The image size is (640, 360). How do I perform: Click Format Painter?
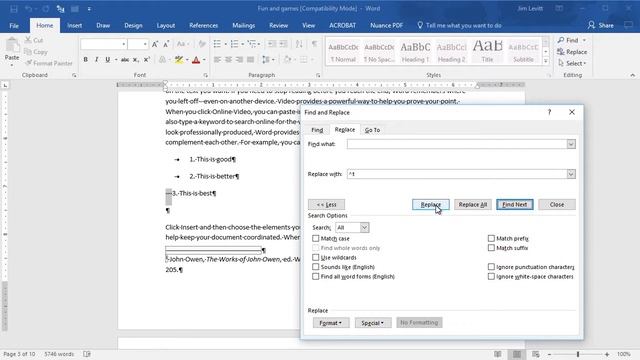pyautogui.click(x=48, y=63)
